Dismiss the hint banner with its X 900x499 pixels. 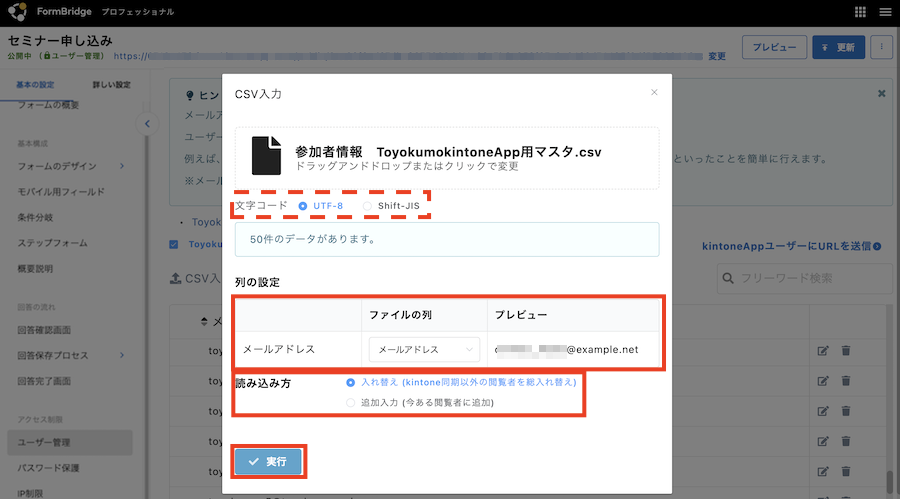(x=881, y=94)
